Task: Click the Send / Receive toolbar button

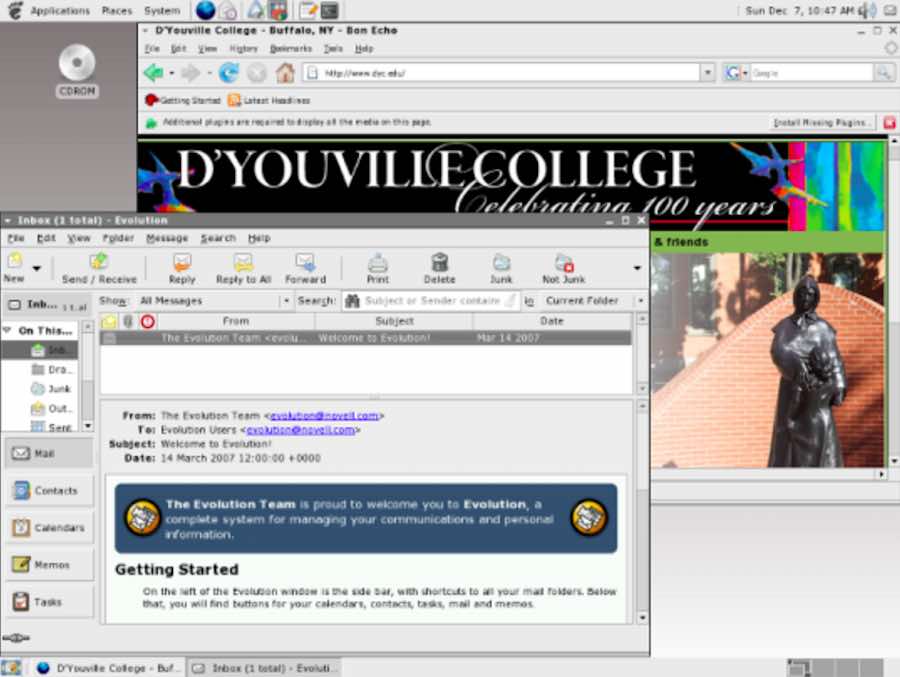Action: coord(100,268)
